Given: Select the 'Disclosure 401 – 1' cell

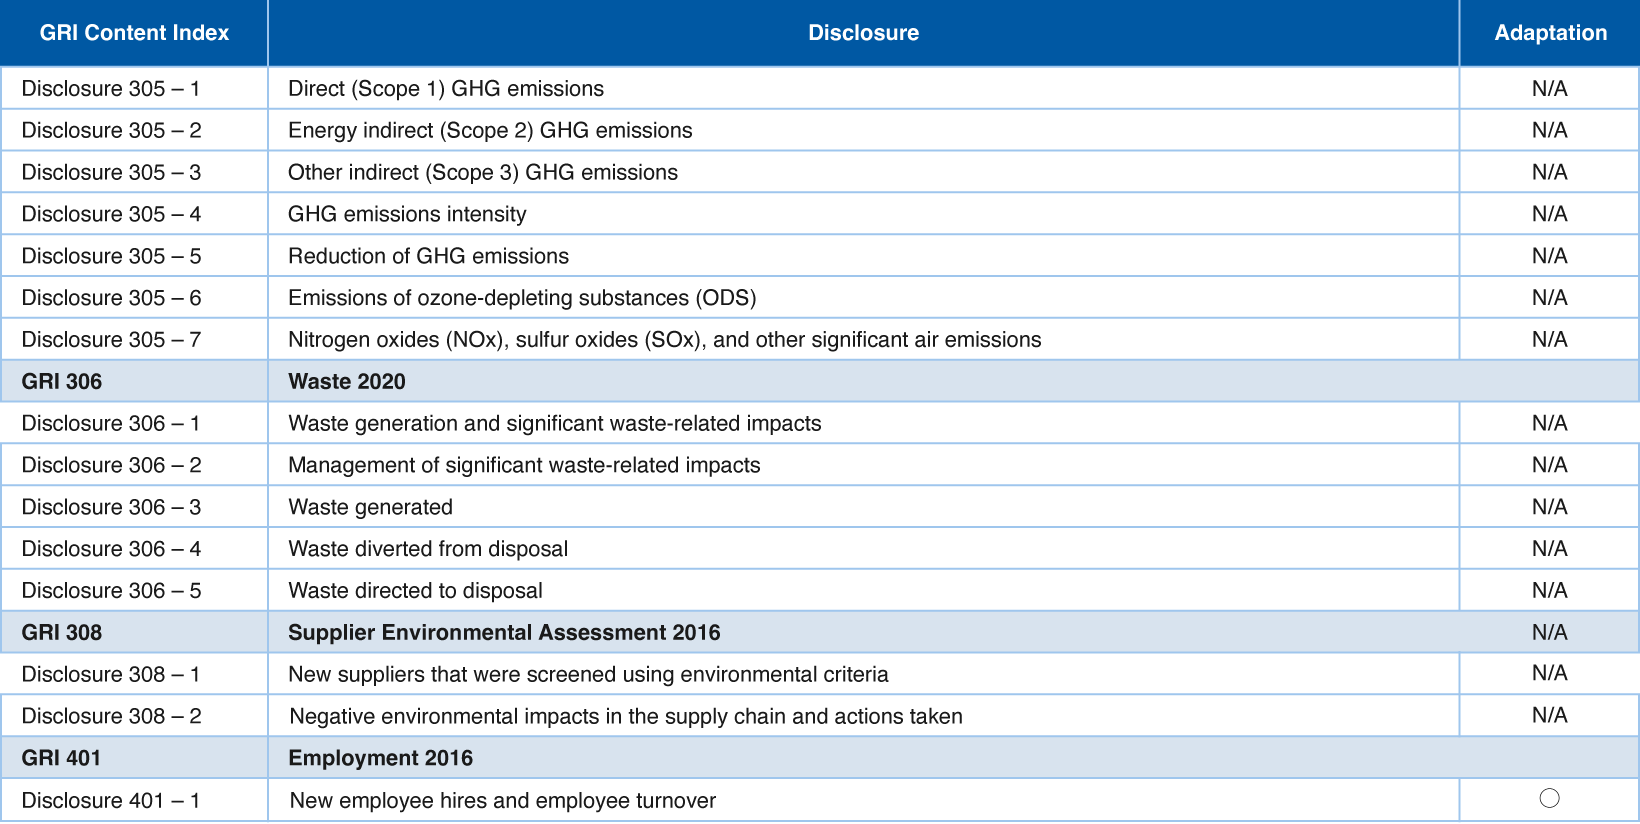Looking at the screenshot, I should [134, 800].
